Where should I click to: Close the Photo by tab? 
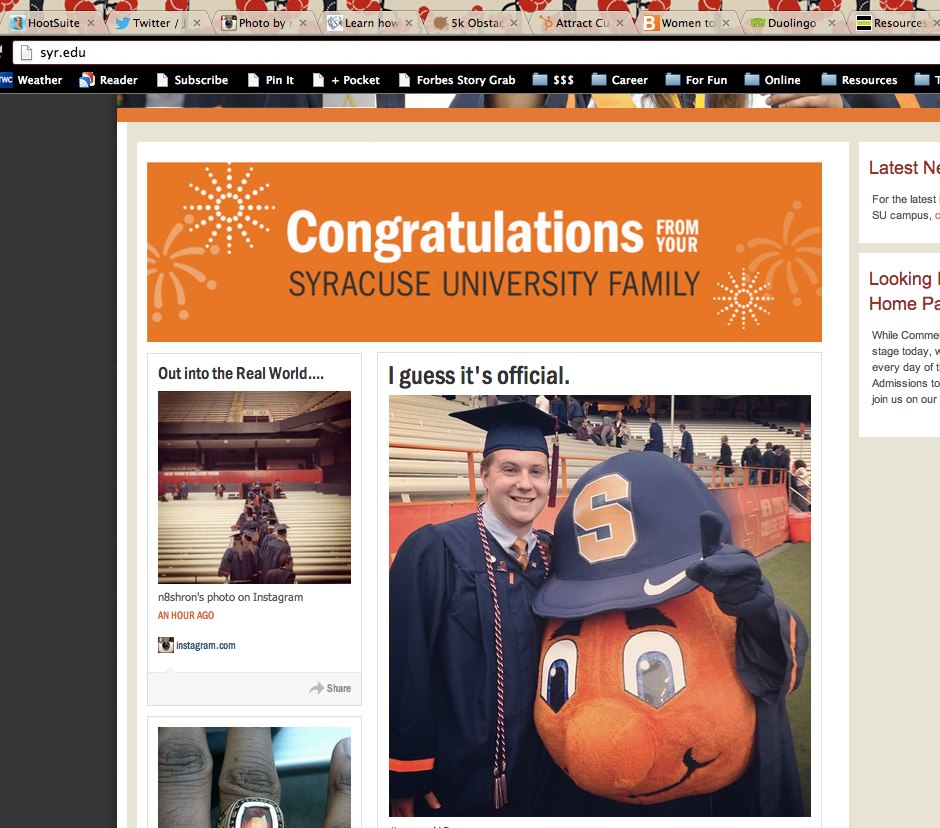click(x=303, y=23)
